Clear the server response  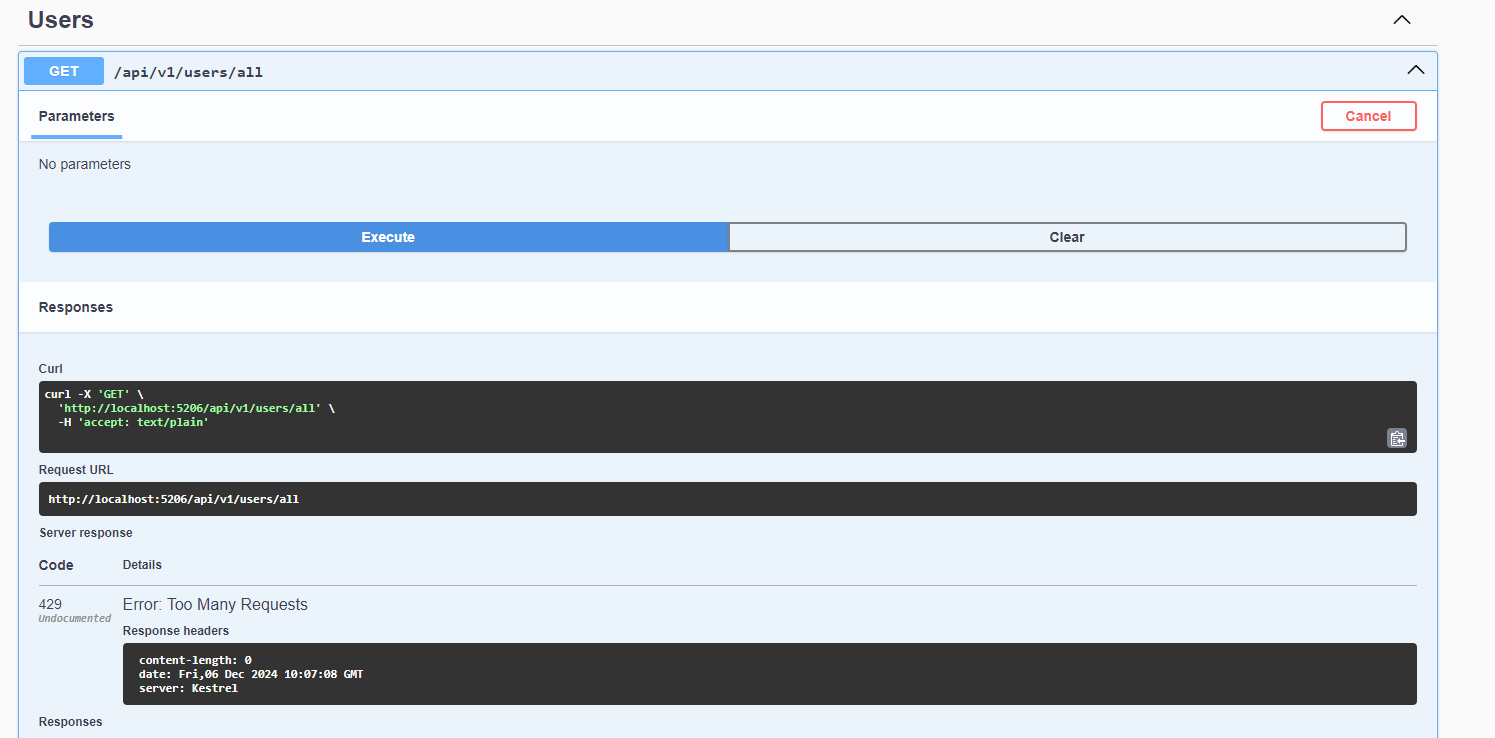(1067, 237)
